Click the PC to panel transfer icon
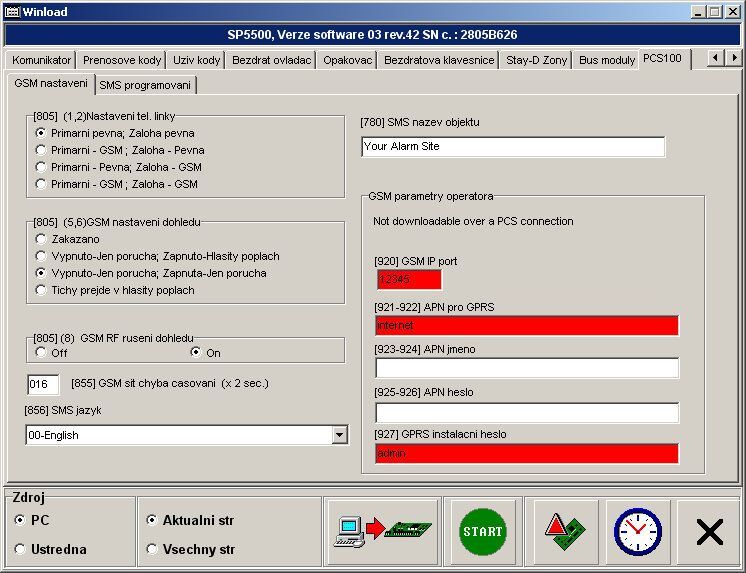Screen dimensions: 746x573 pyautogui.click(x=380, y=532)
